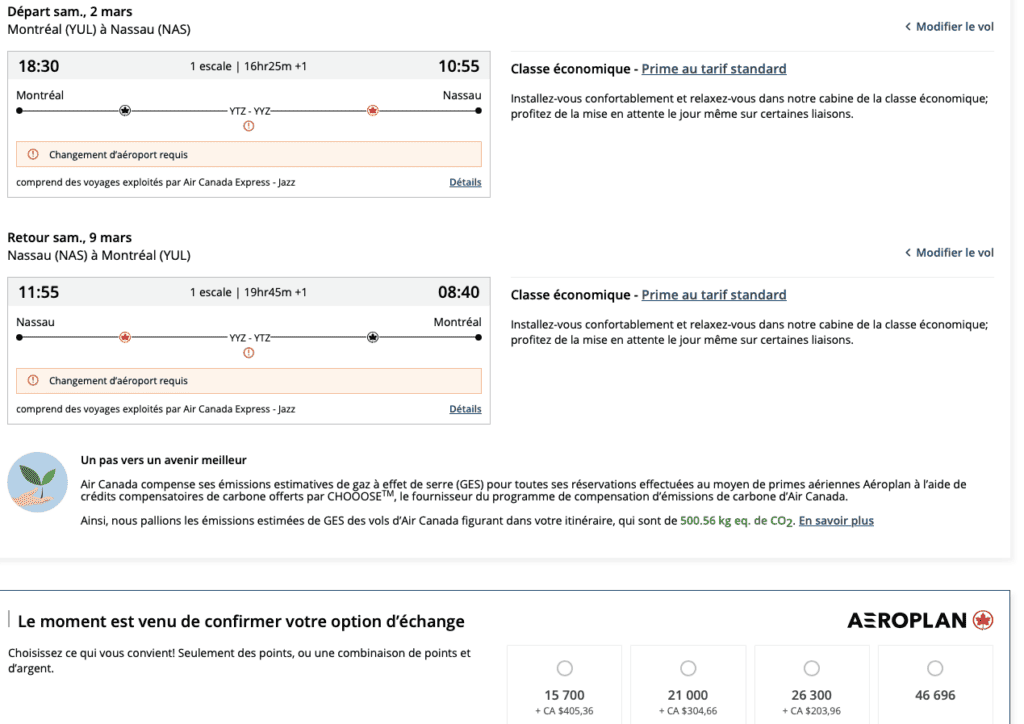Screen dimensions: 1024x724
Task: Click the En savoir plus link
Action: [x=836, y=521]
